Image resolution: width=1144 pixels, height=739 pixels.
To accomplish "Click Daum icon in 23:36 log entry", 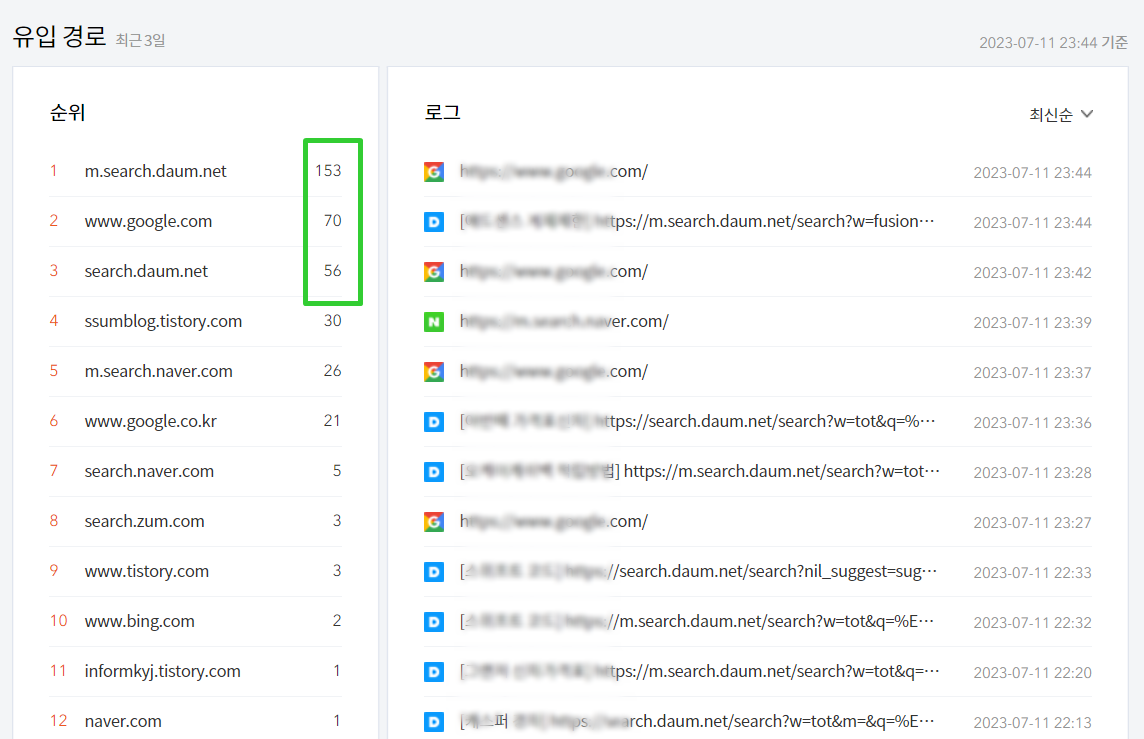I will (x=434, y=422).
